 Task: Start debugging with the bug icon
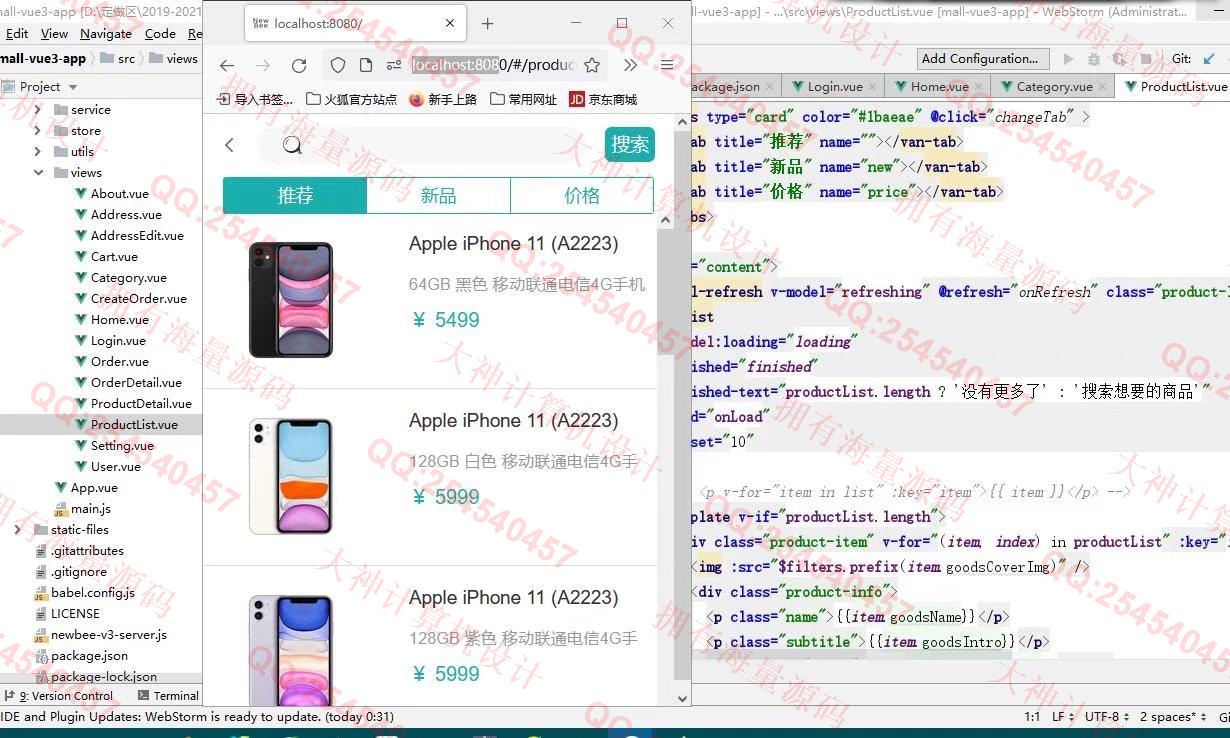click(x=1094, y=59)
